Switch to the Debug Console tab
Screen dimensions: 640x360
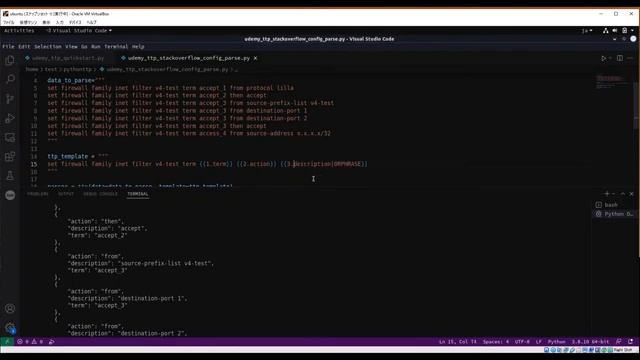[100, 194]
